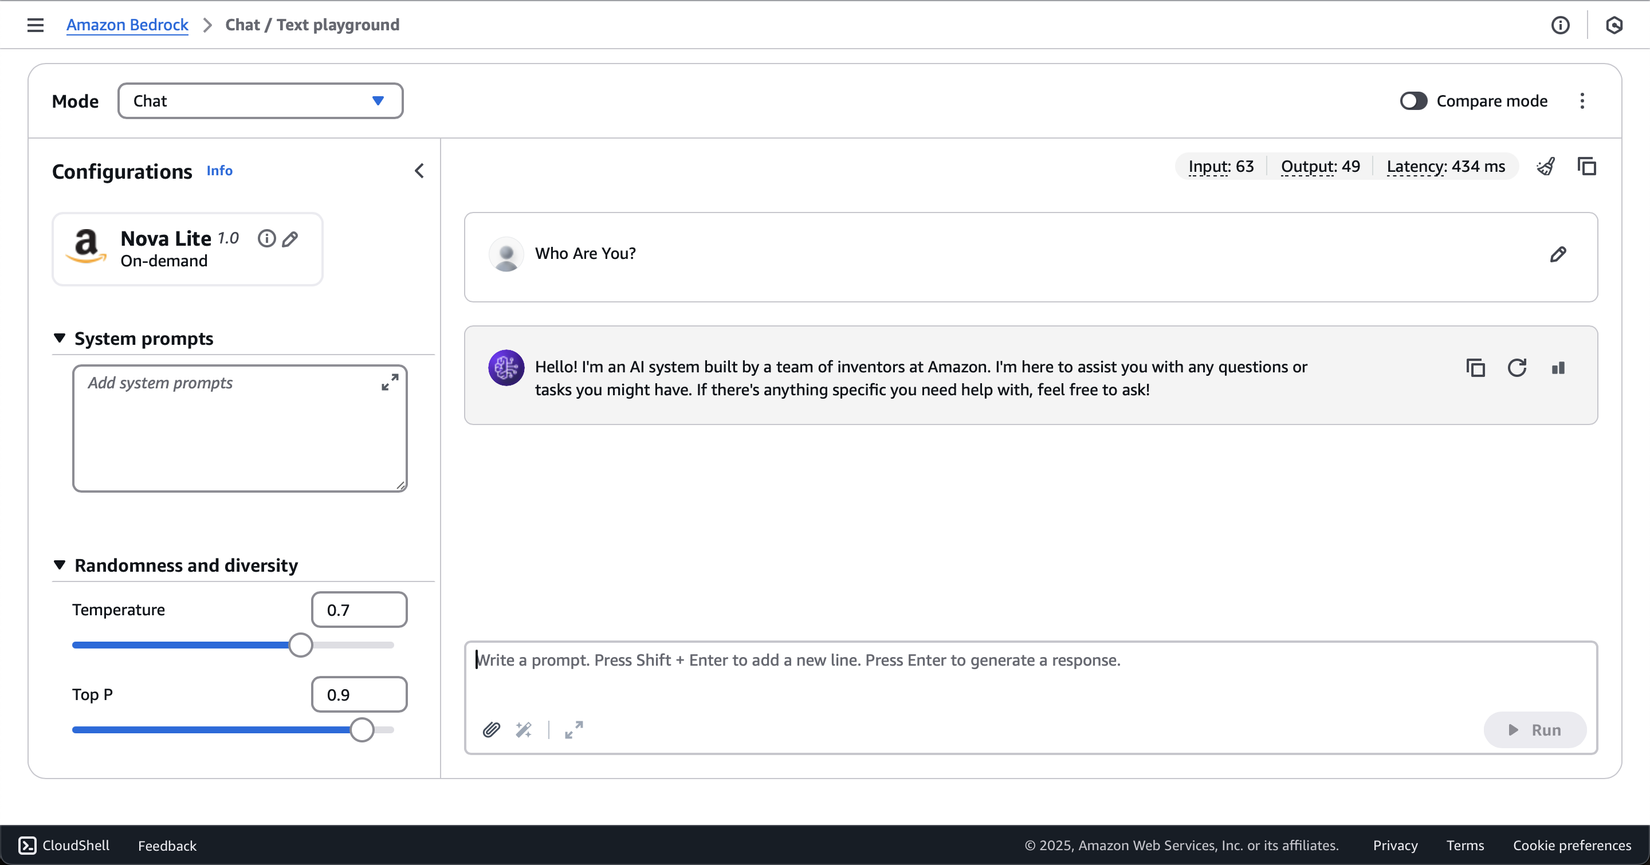The image size is (1650, 865).
Task: Click the user avatar next to the question
Action: coord(506,254)
